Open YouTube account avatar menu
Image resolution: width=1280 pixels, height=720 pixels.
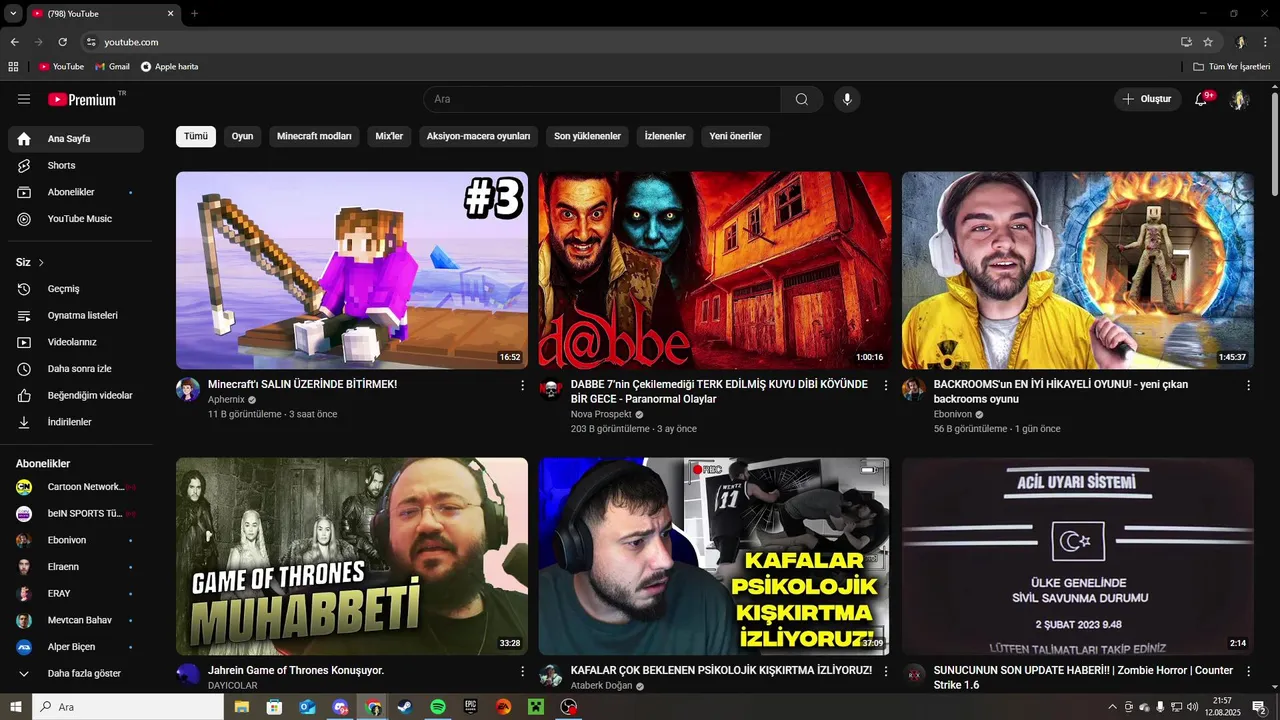pyautogui.click(x=1239, y=99)
